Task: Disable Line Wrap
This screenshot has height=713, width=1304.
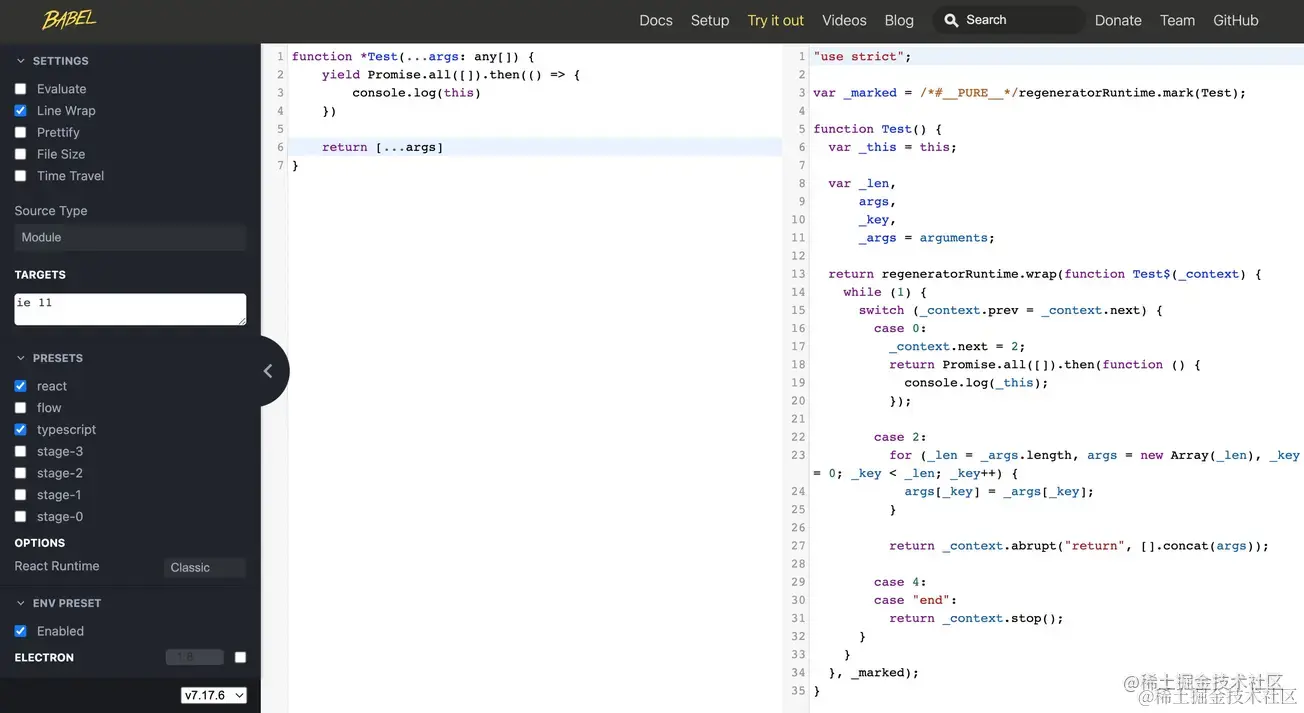Action: click(x=20, y=110)
